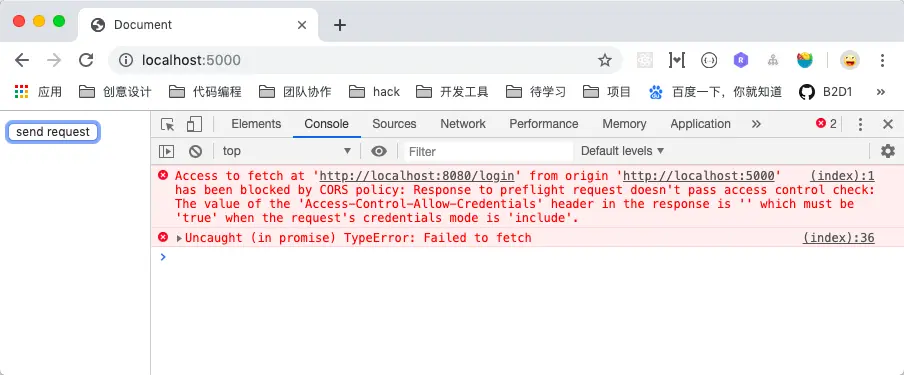Clear console with the block icon

click(x=195, y=151)
